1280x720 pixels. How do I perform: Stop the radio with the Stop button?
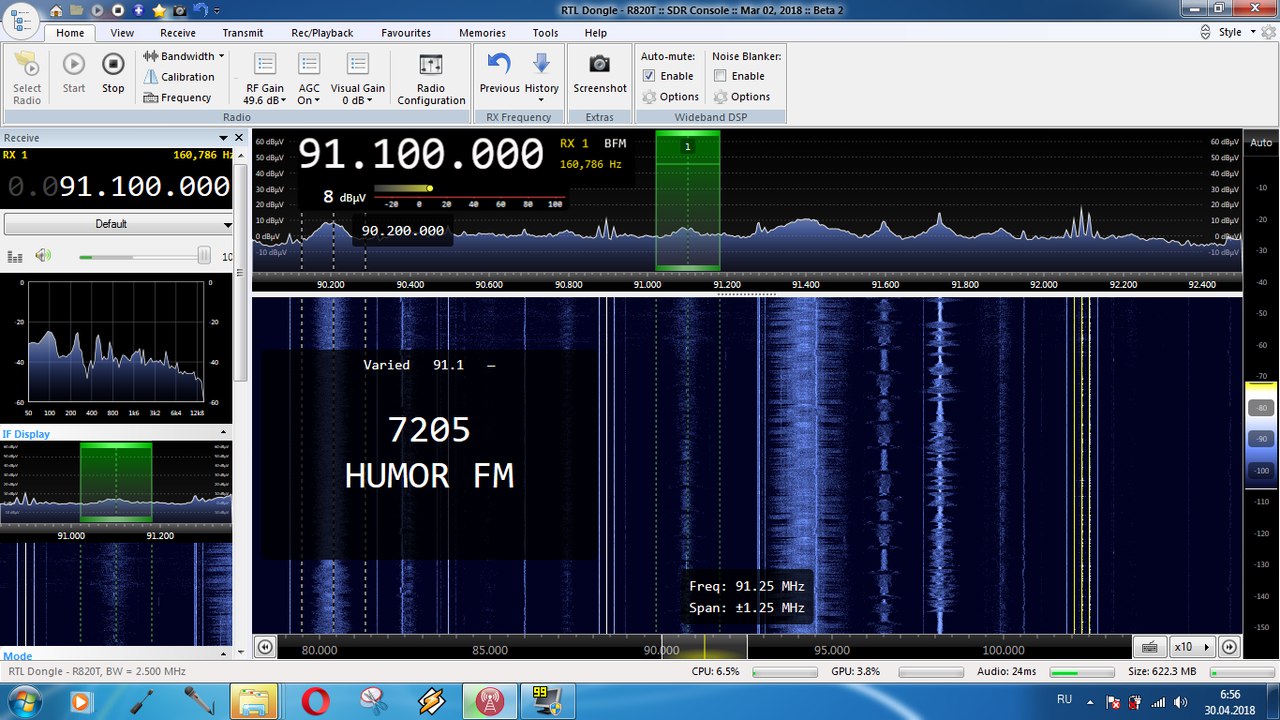coord(113,74)
